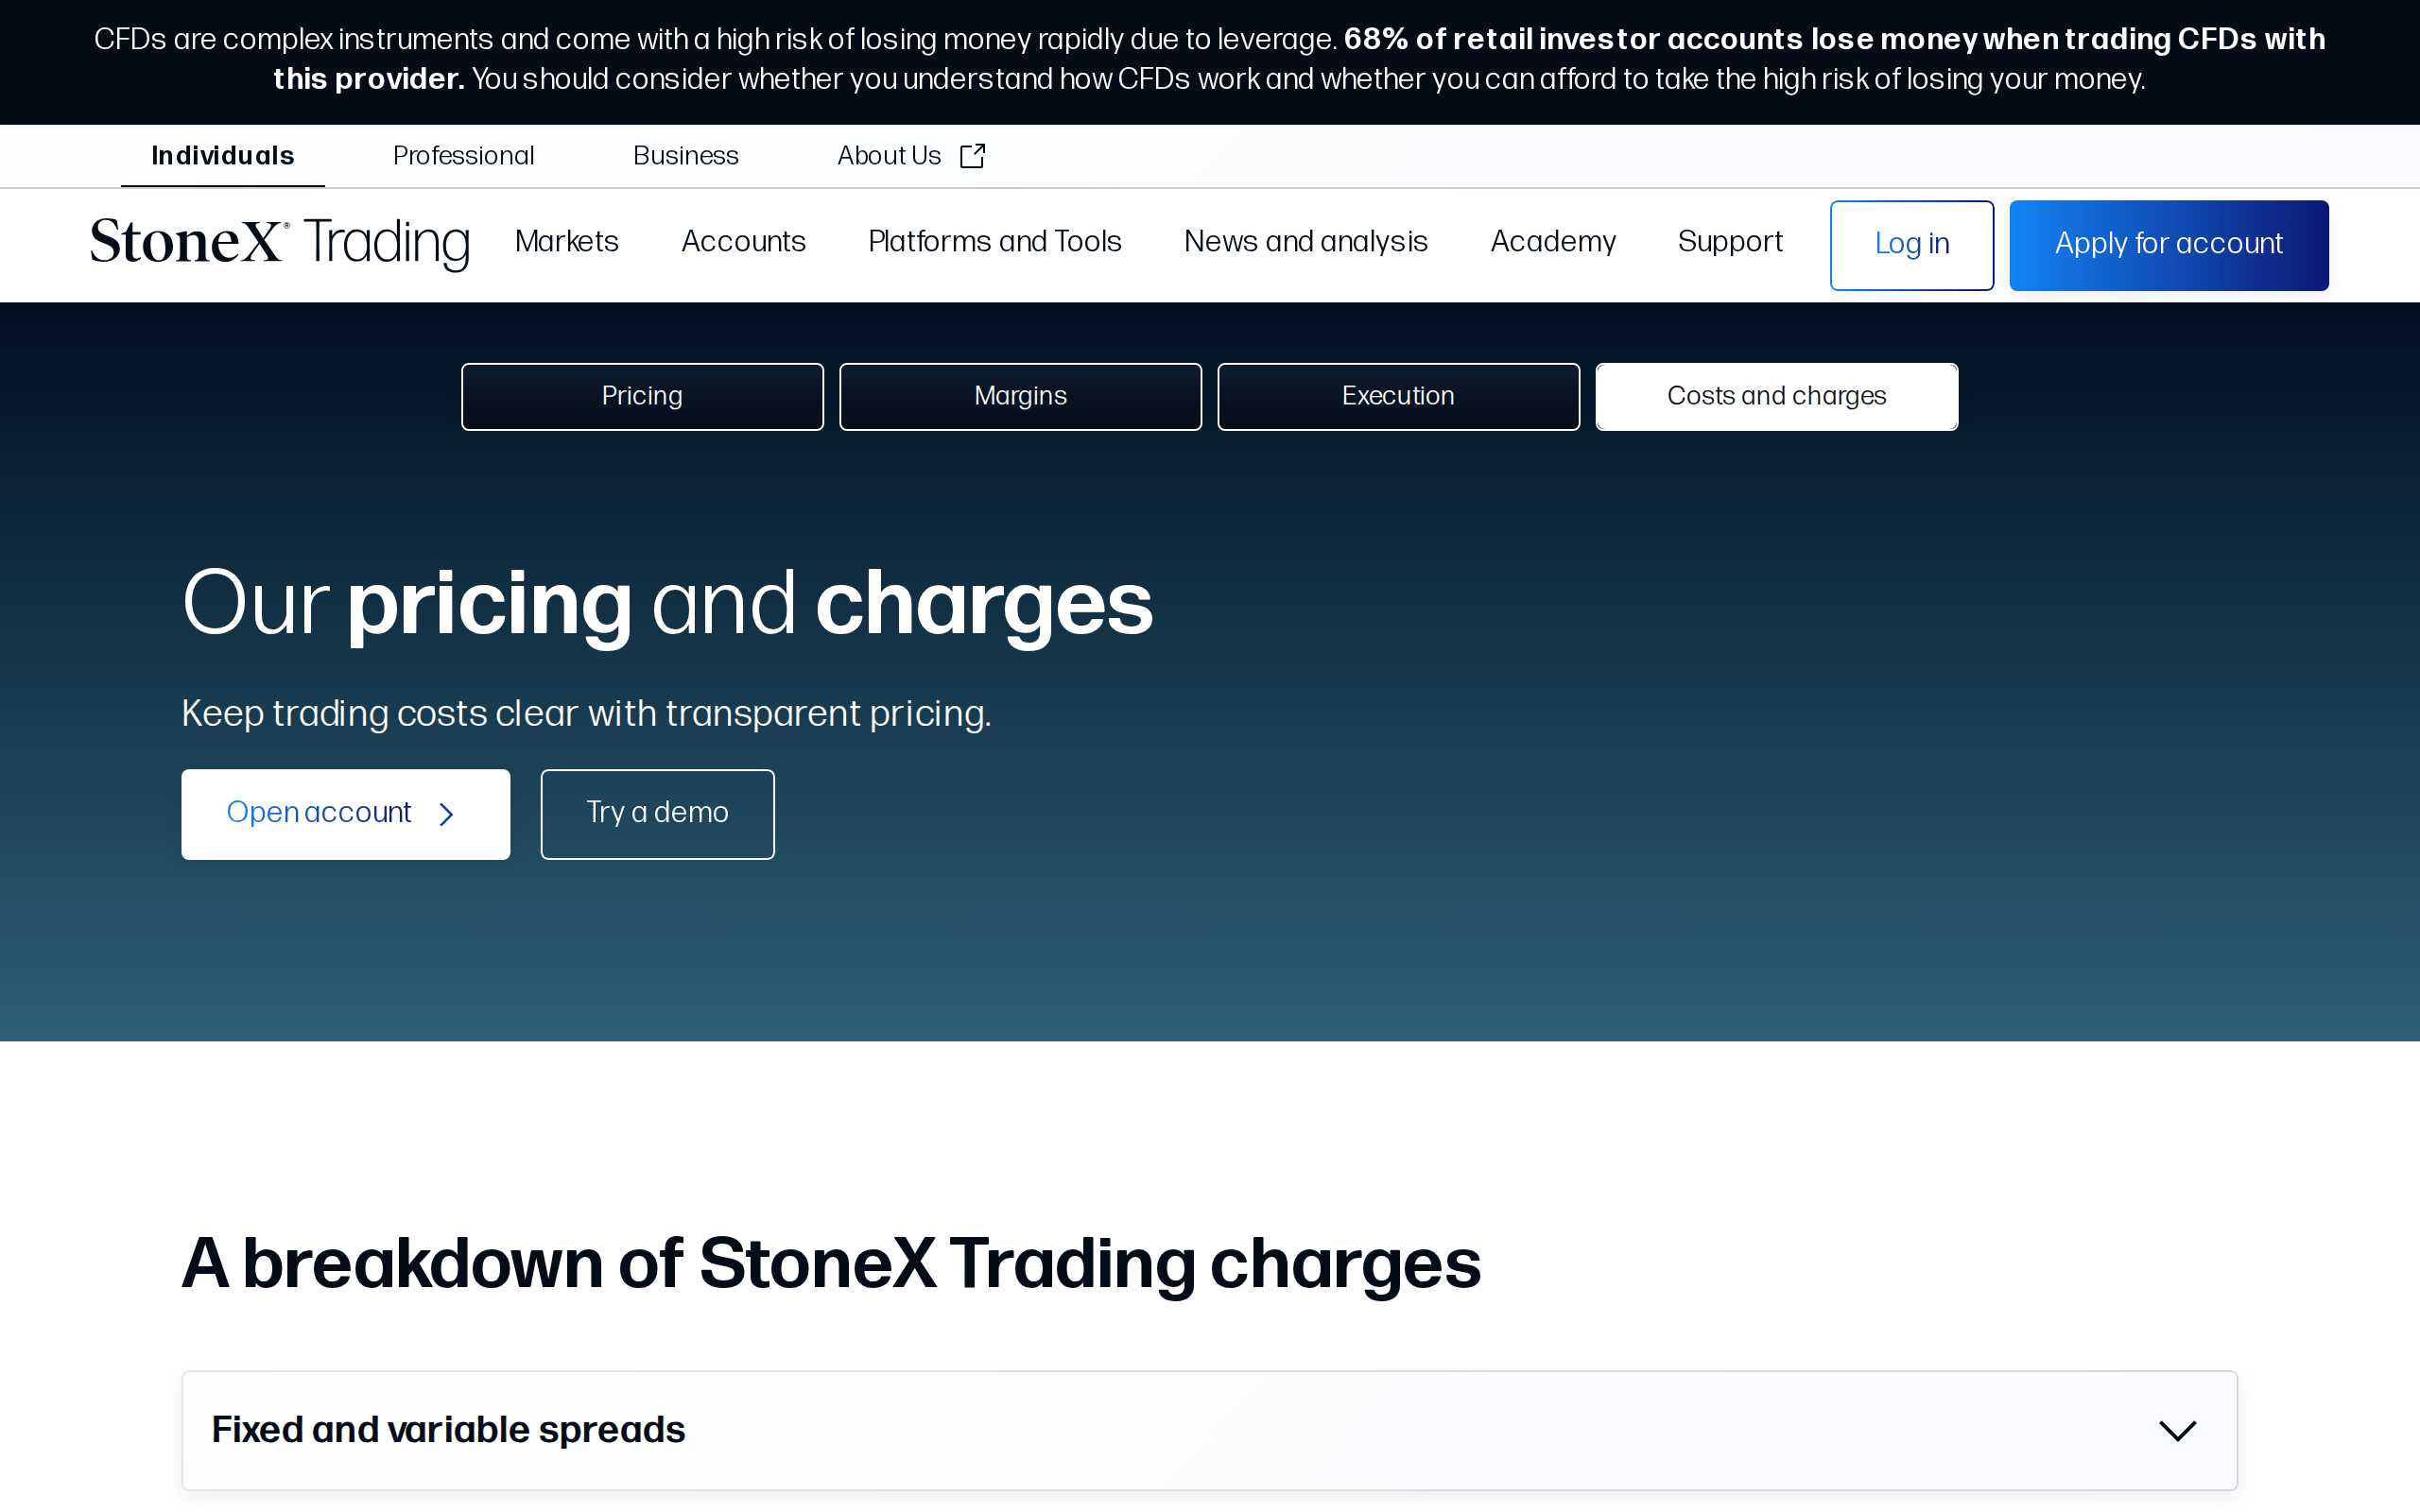The image size is (2420, 1512).
Task: Select the Costs and charges button
Action: [x=1776, y=397]
